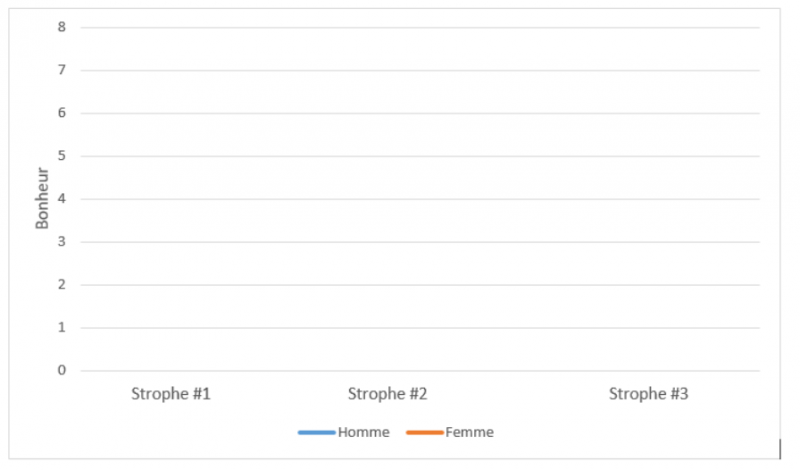Select the axis value label 7

pyautogui.click(x=62, y=70)
